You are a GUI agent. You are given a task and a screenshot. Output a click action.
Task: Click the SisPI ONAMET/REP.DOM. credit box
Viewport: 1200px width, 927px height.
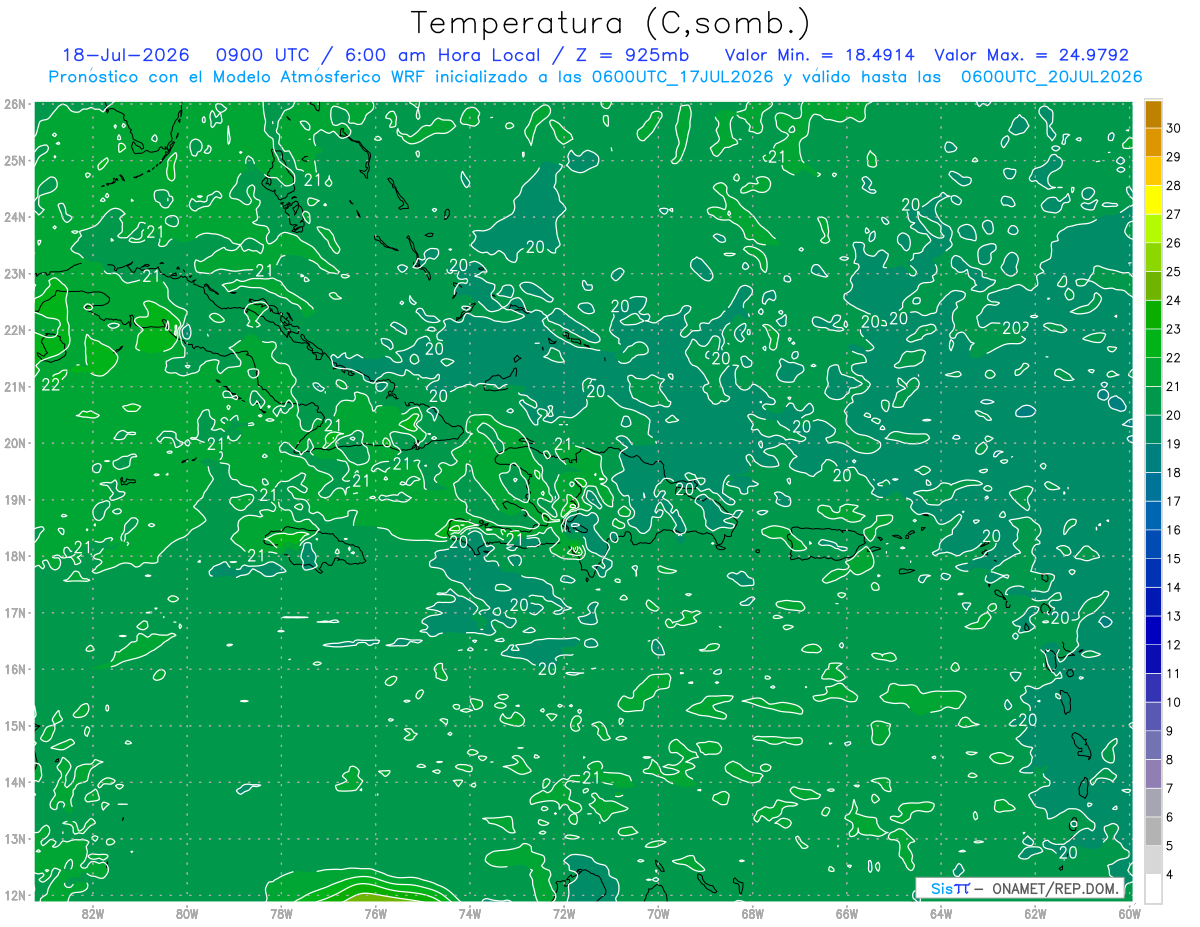tap(1019, 889)
